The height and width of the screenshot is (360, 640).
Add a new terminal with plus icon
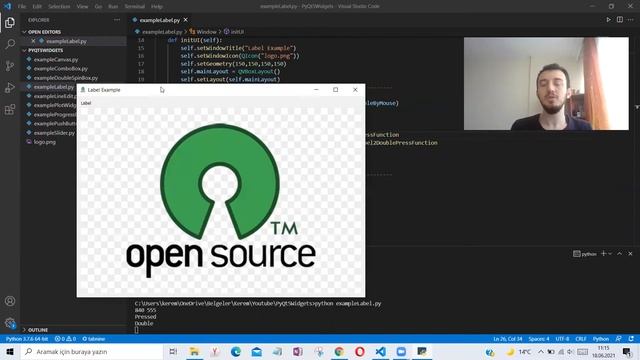pos(603,253)
